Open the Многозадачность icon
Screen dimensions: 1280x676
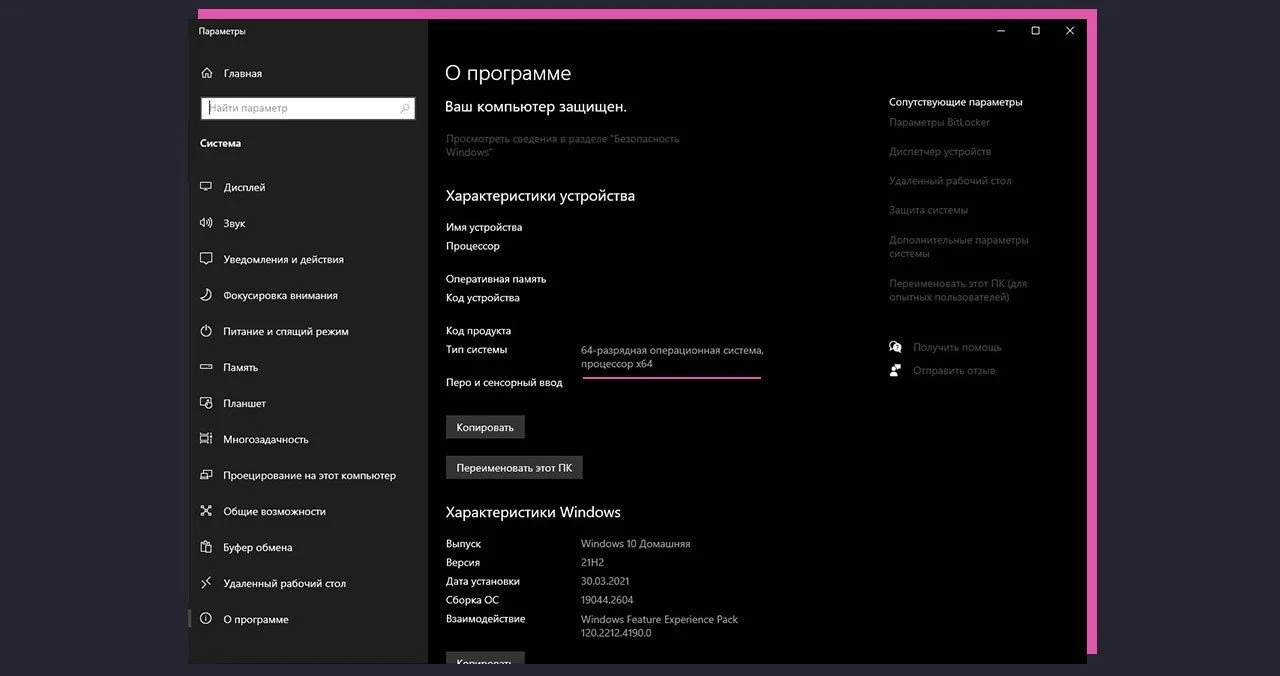click(x=206, y=439)
